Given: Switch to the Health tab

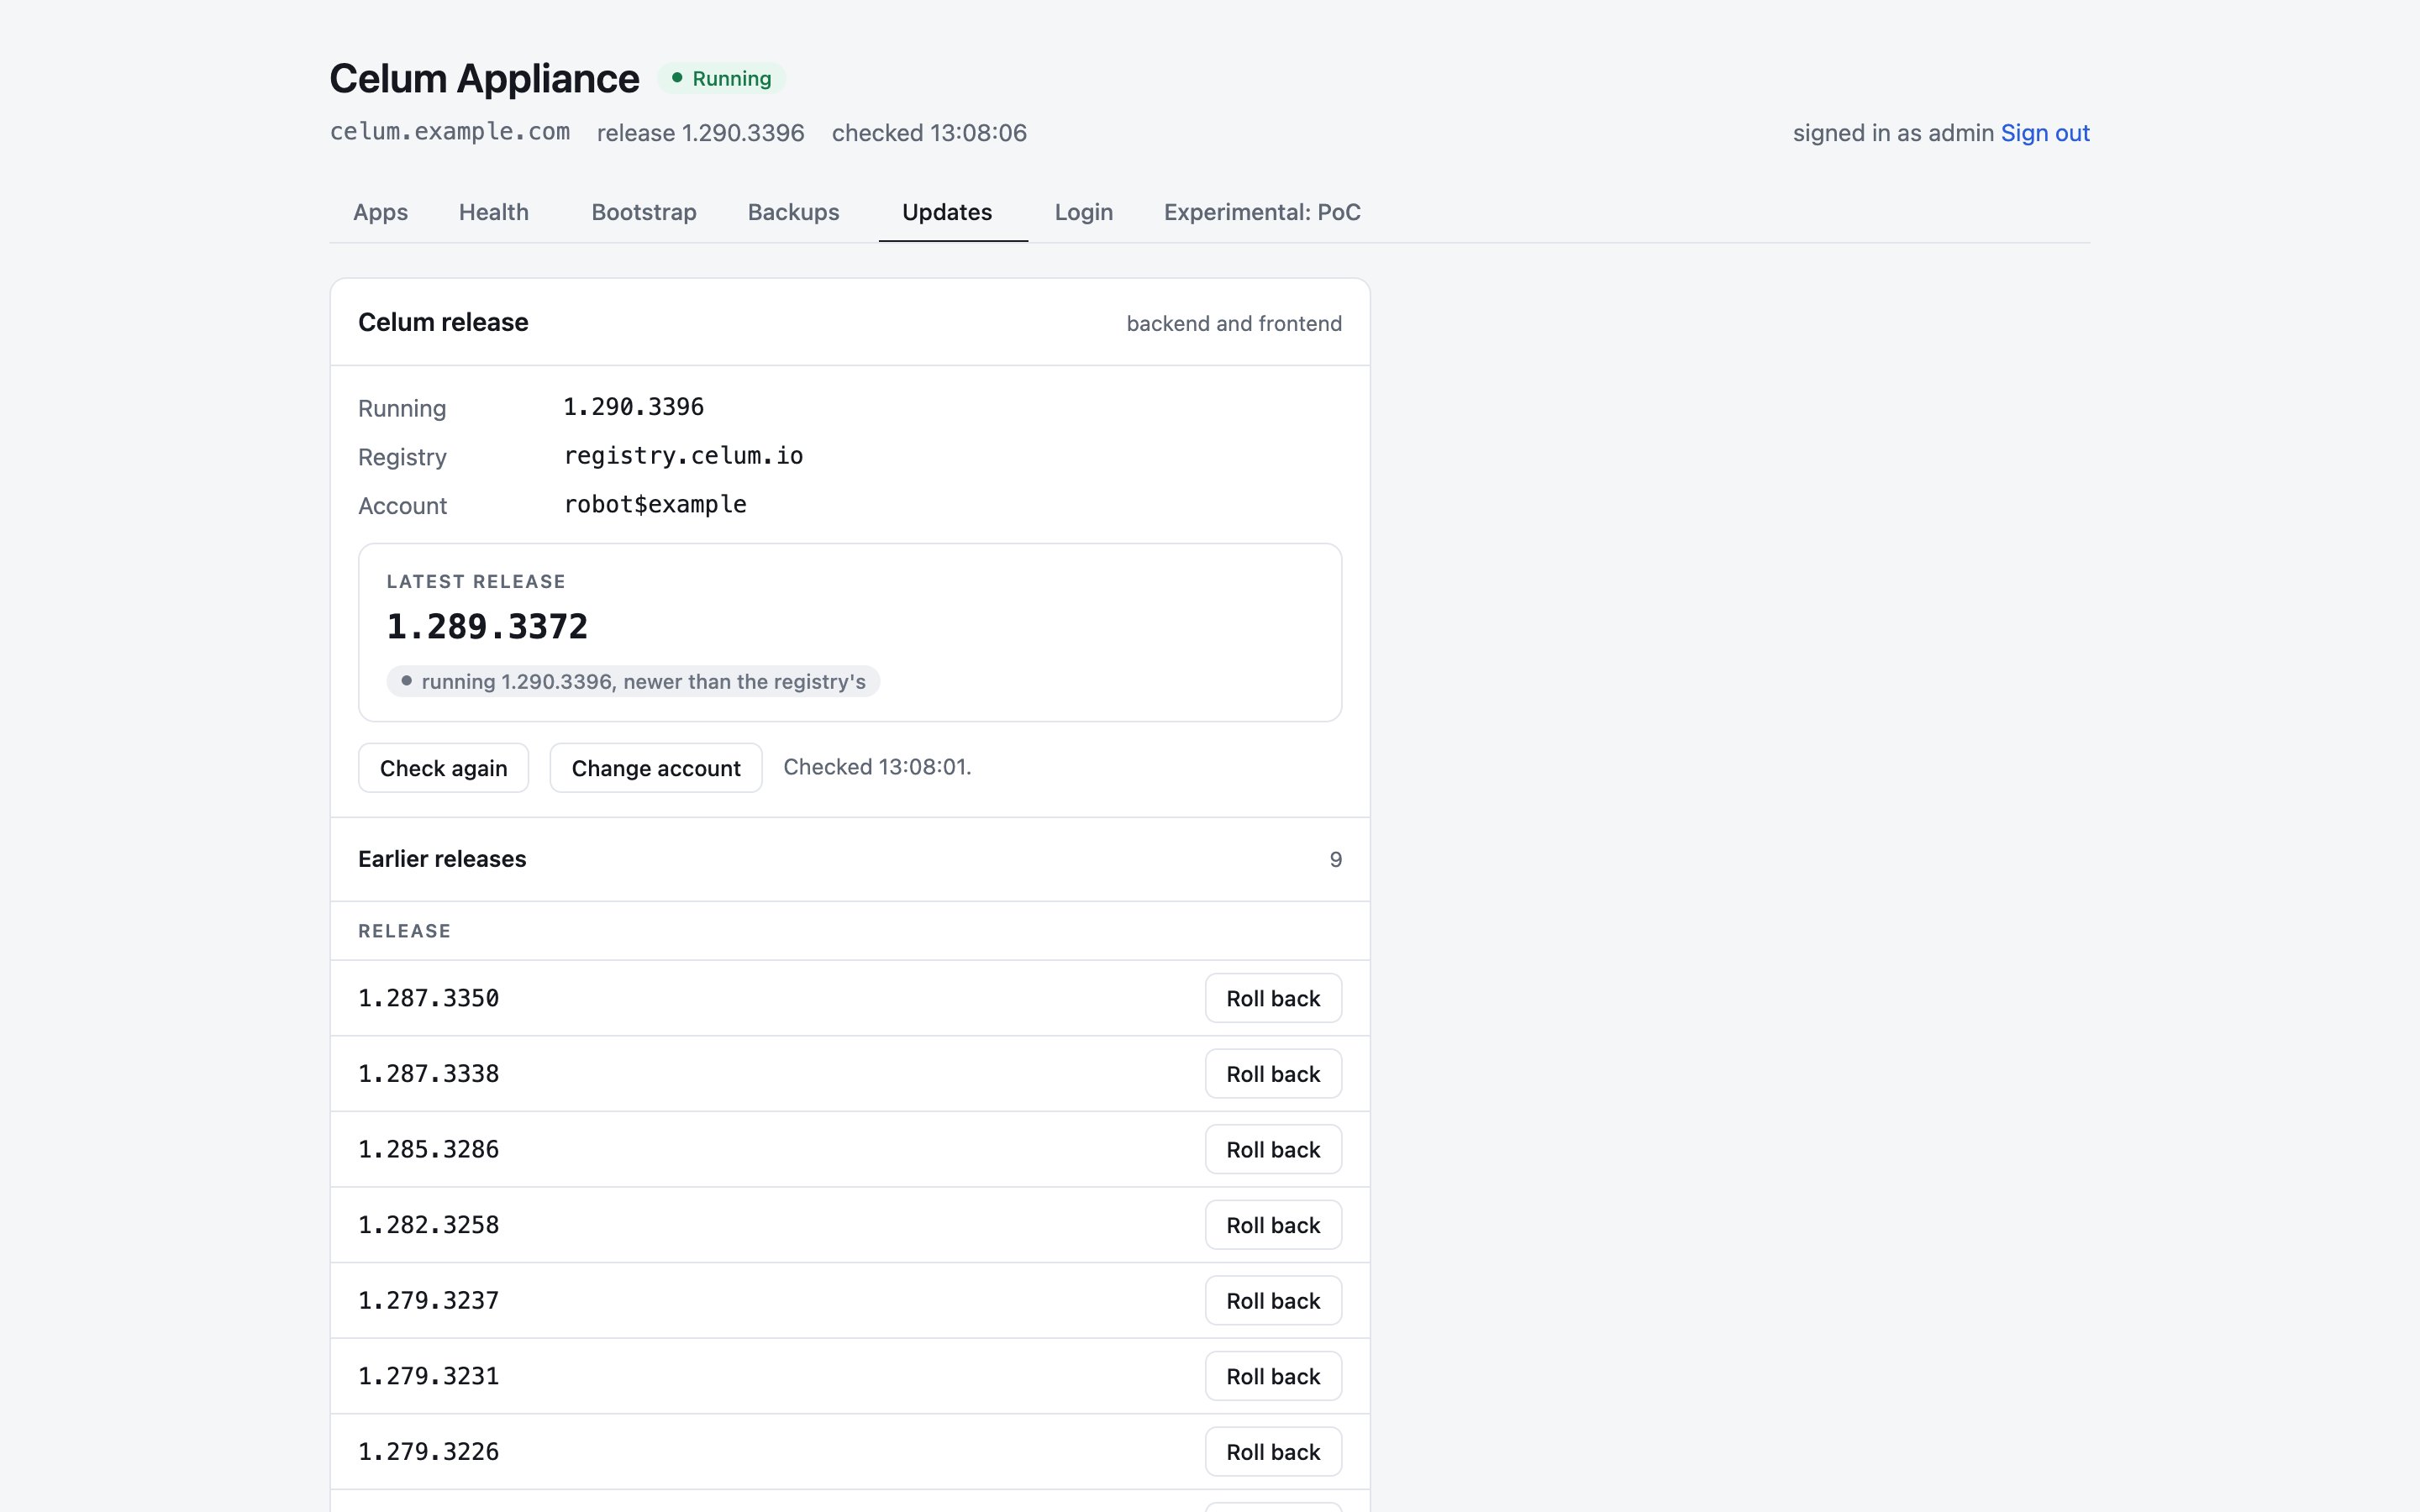Looking at the screenshot, I should click(x=493, y=212).
